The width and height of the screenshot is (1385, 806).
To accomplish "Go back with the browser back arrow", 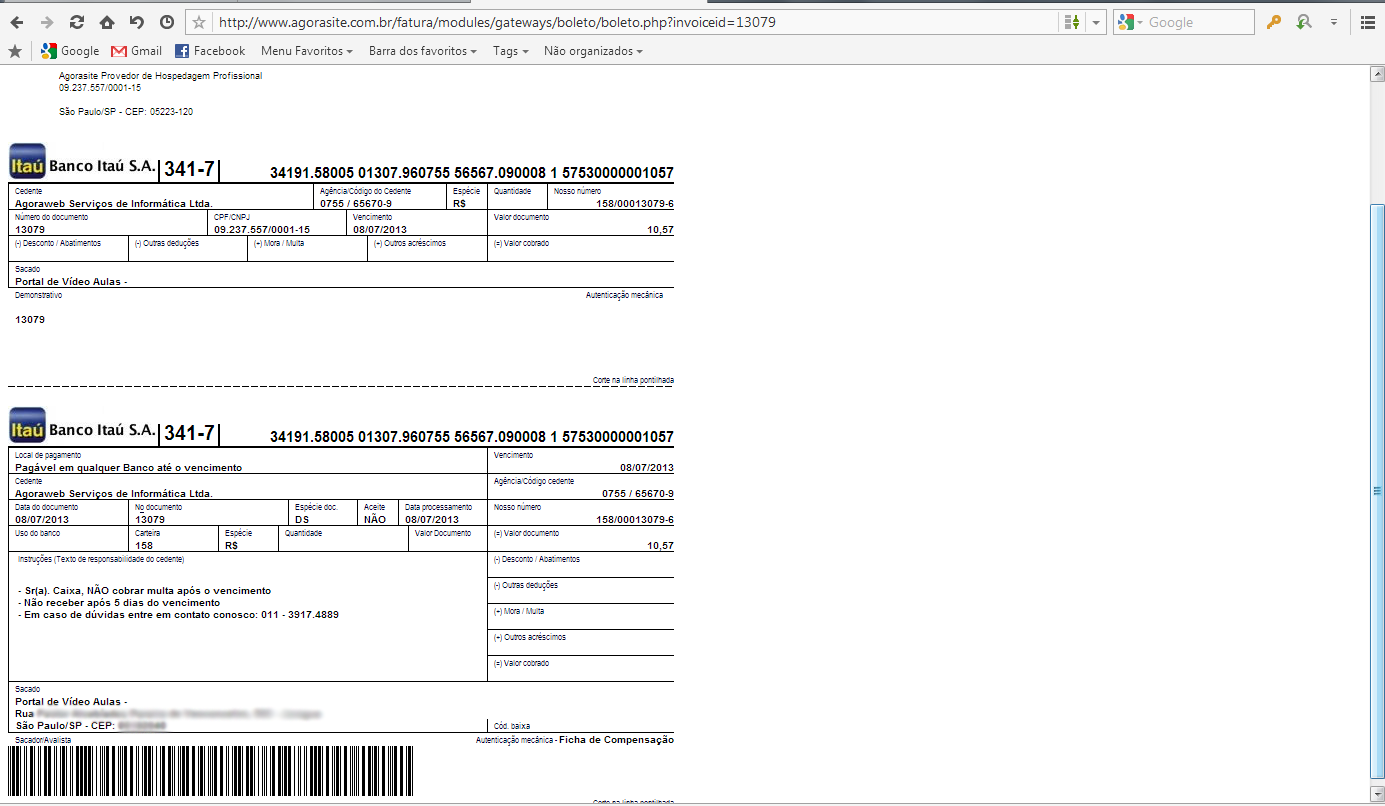I will pos(18,22).
